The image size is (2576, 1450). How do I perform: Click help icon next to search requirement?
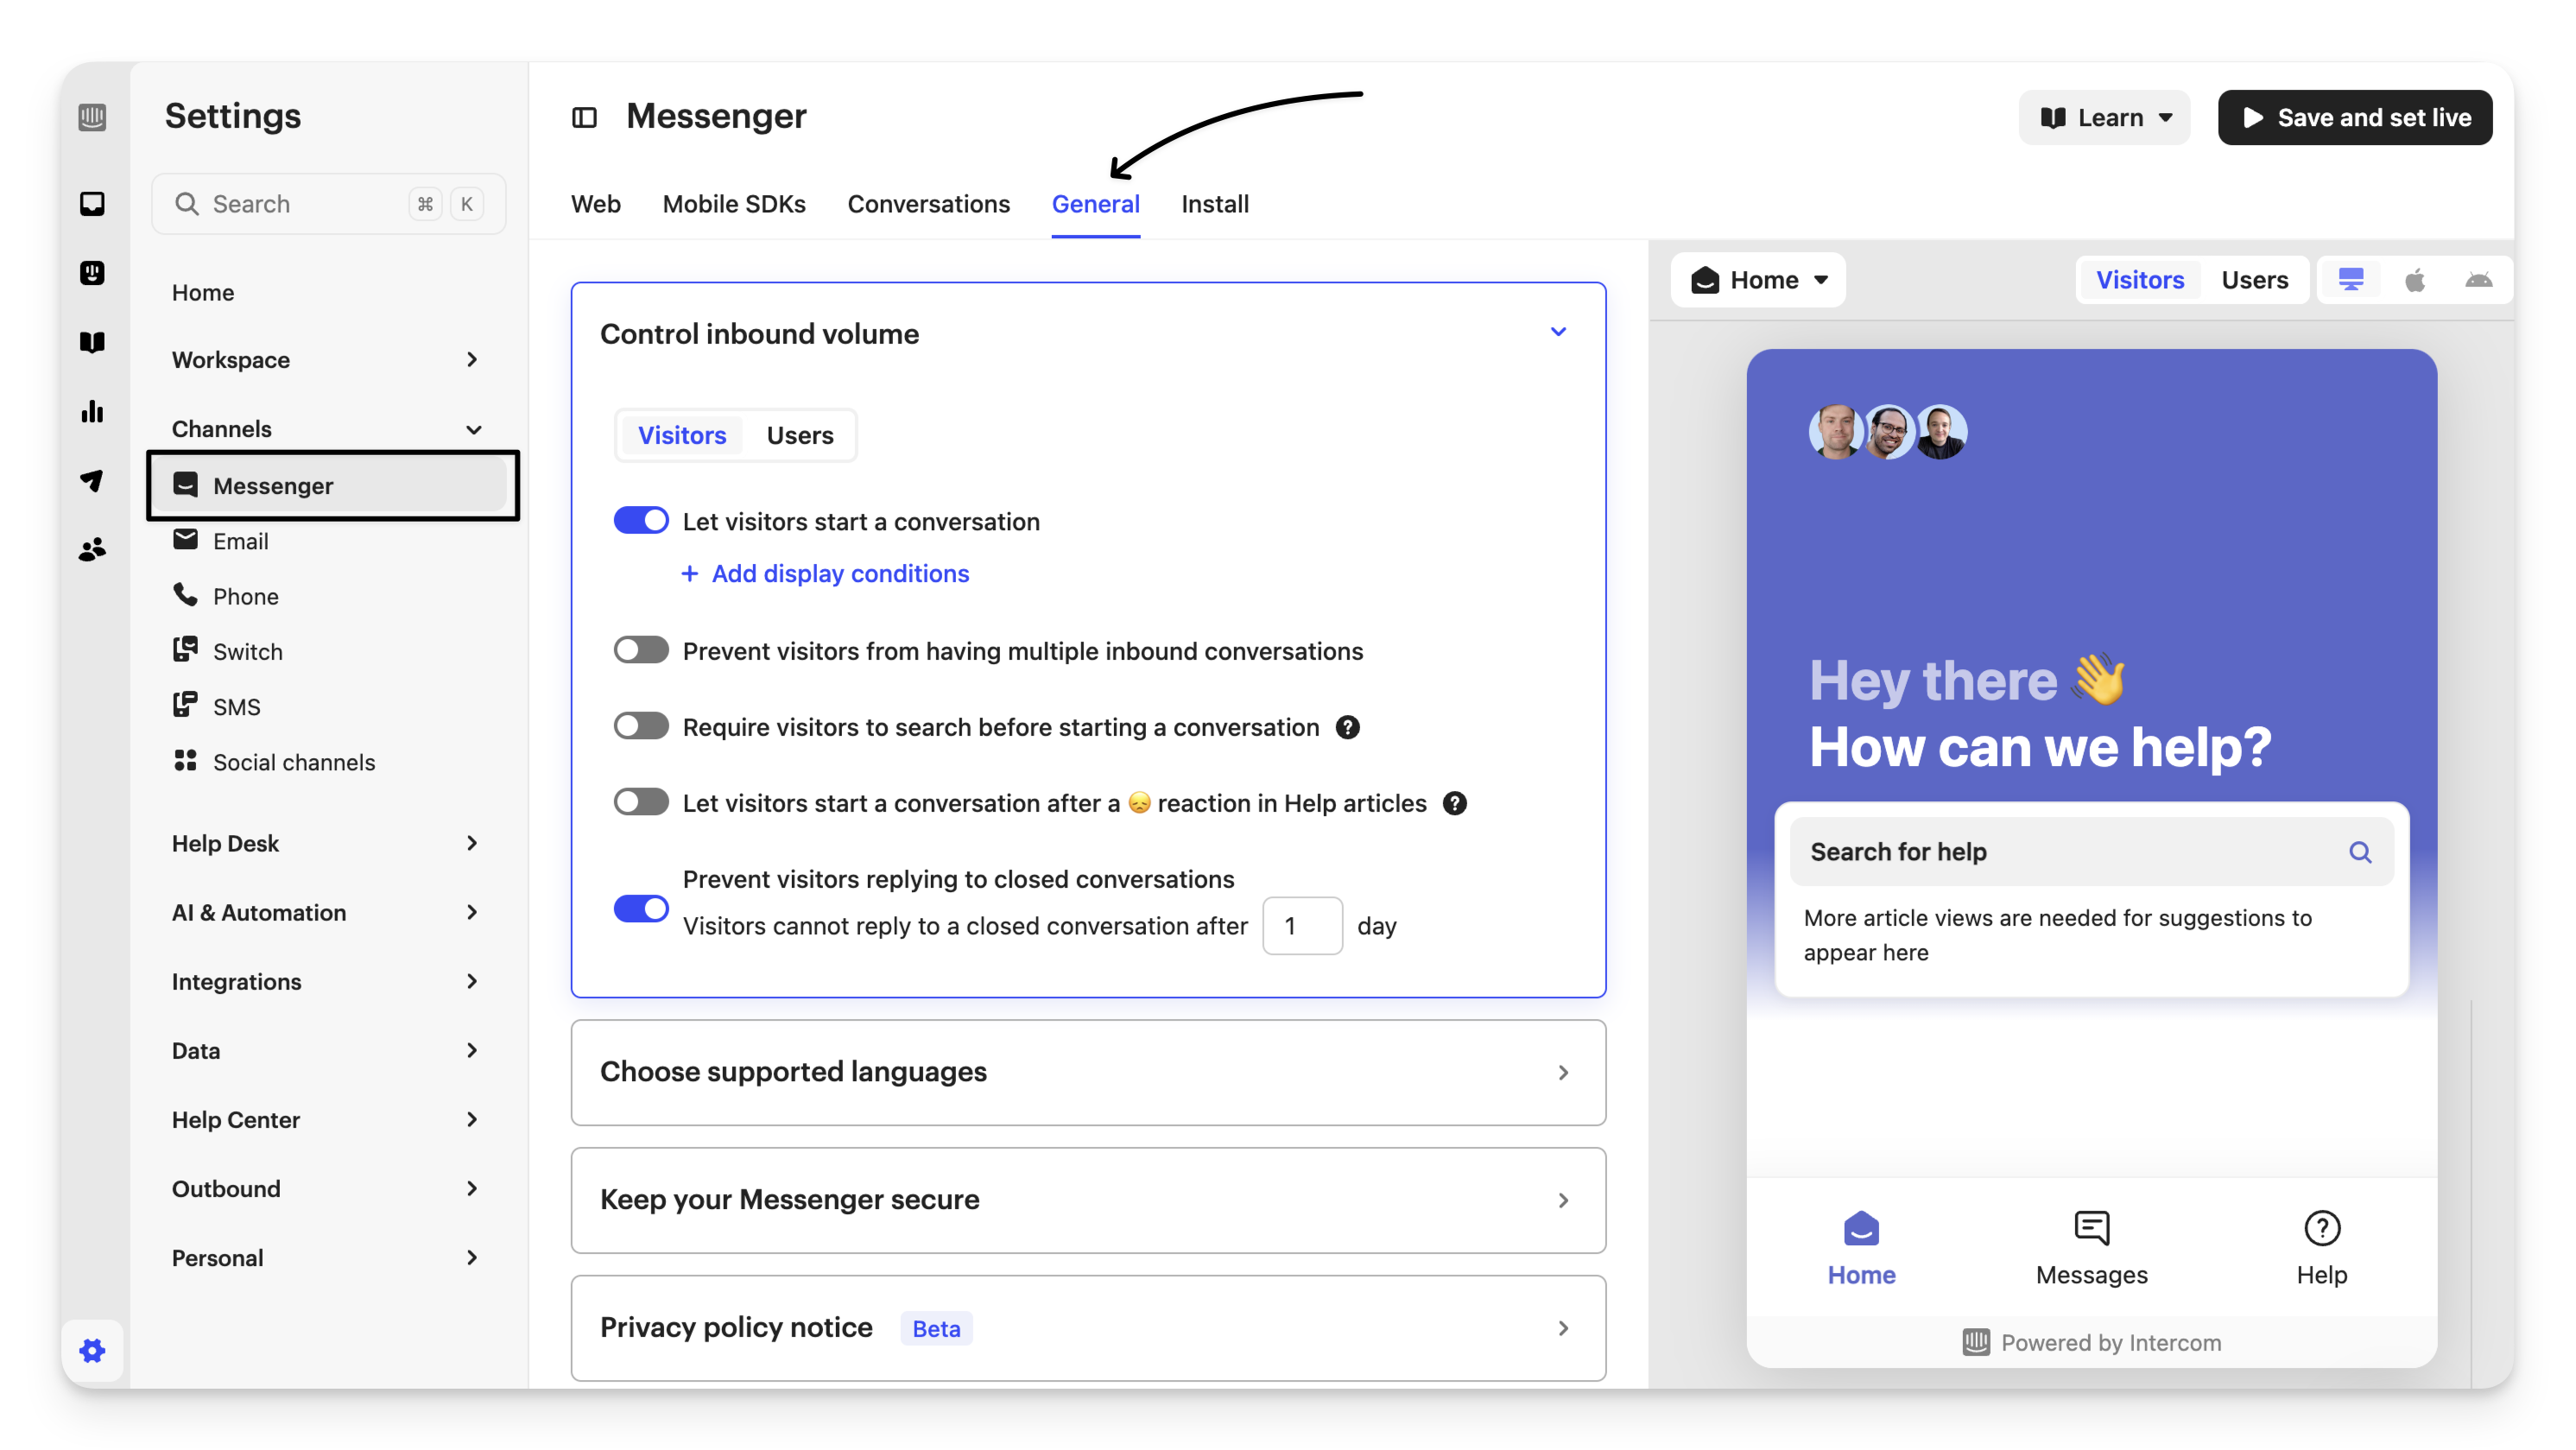pyautogui.click(x=1347, y=727)
